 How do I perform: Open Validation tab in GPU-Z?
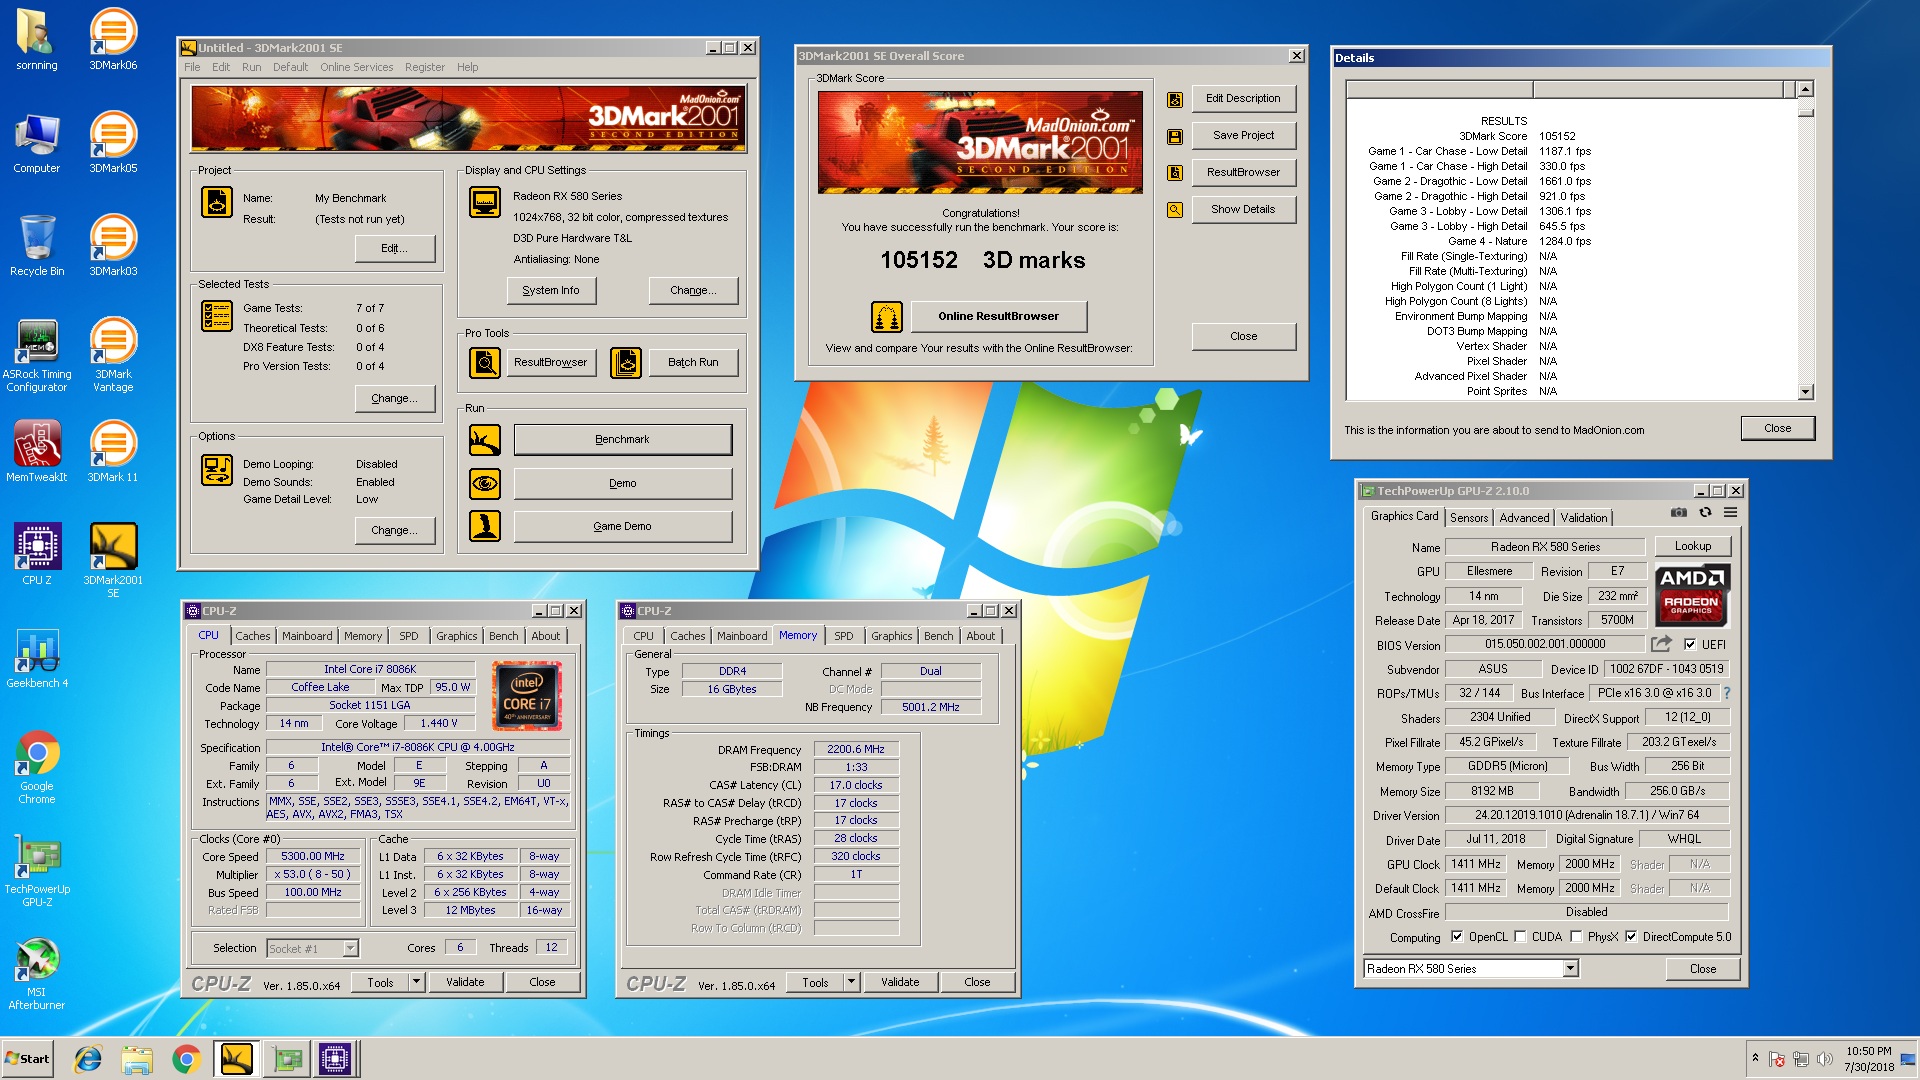click(1584, 518)
